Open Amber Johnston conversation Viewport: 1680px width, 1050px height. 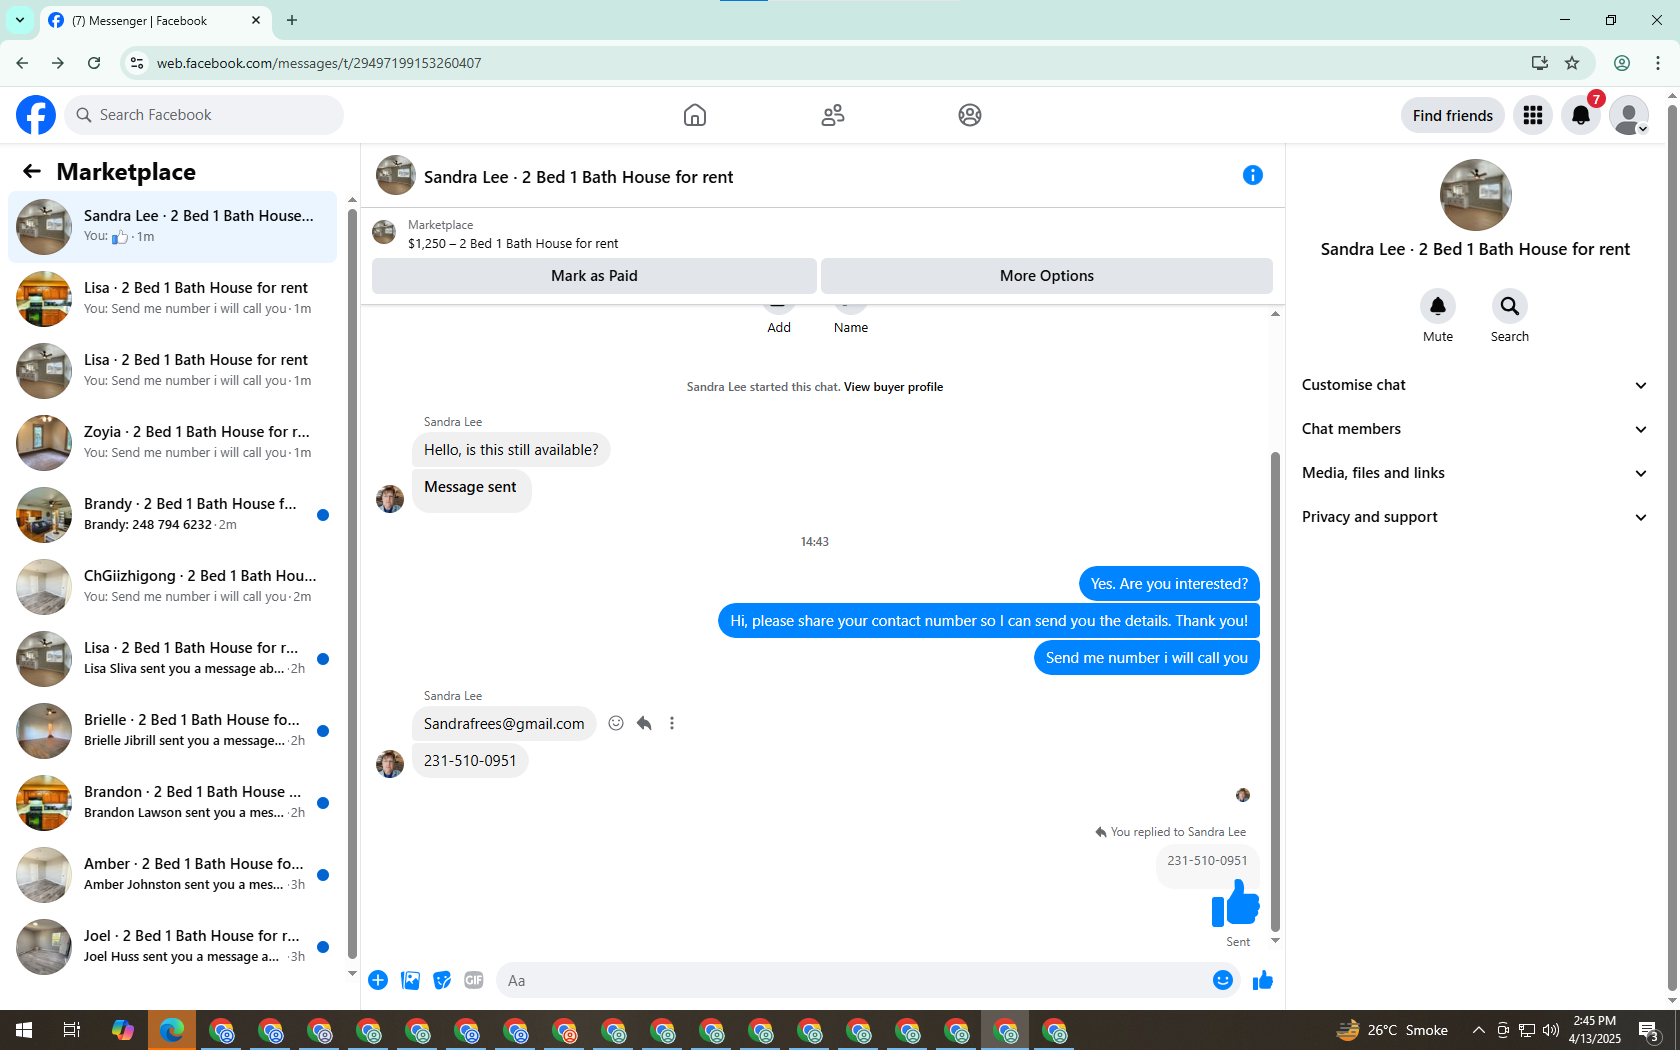[x=172, y=875]
